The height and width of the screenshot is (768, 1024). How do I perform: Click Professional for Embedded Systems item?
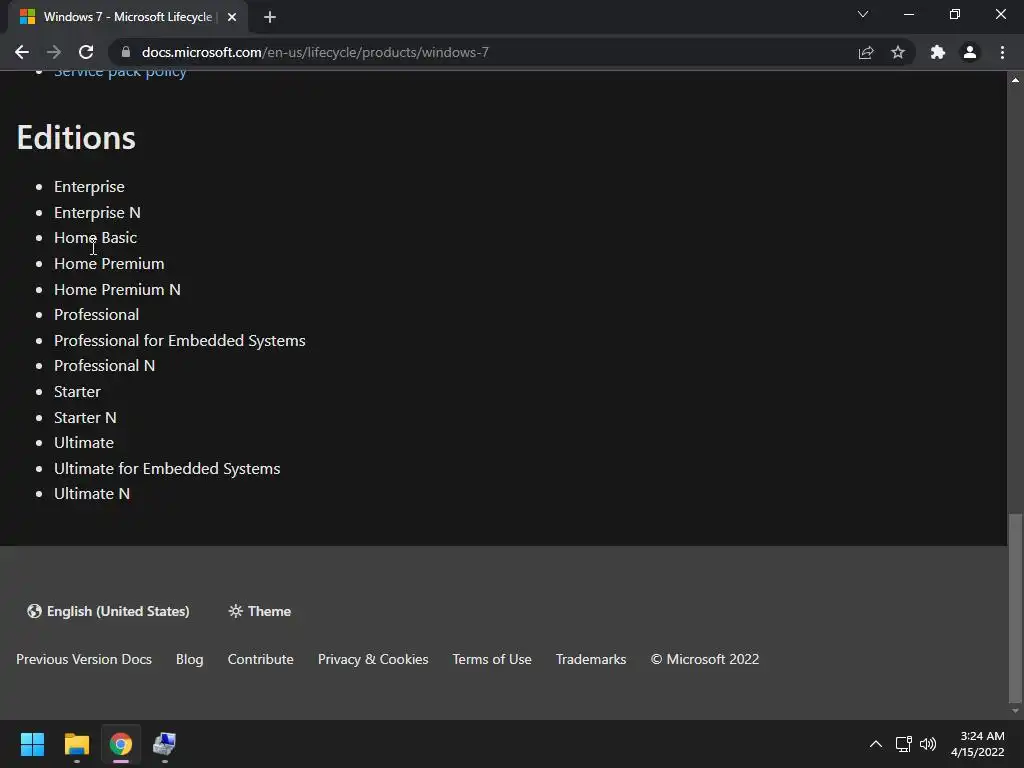(180, 340)
